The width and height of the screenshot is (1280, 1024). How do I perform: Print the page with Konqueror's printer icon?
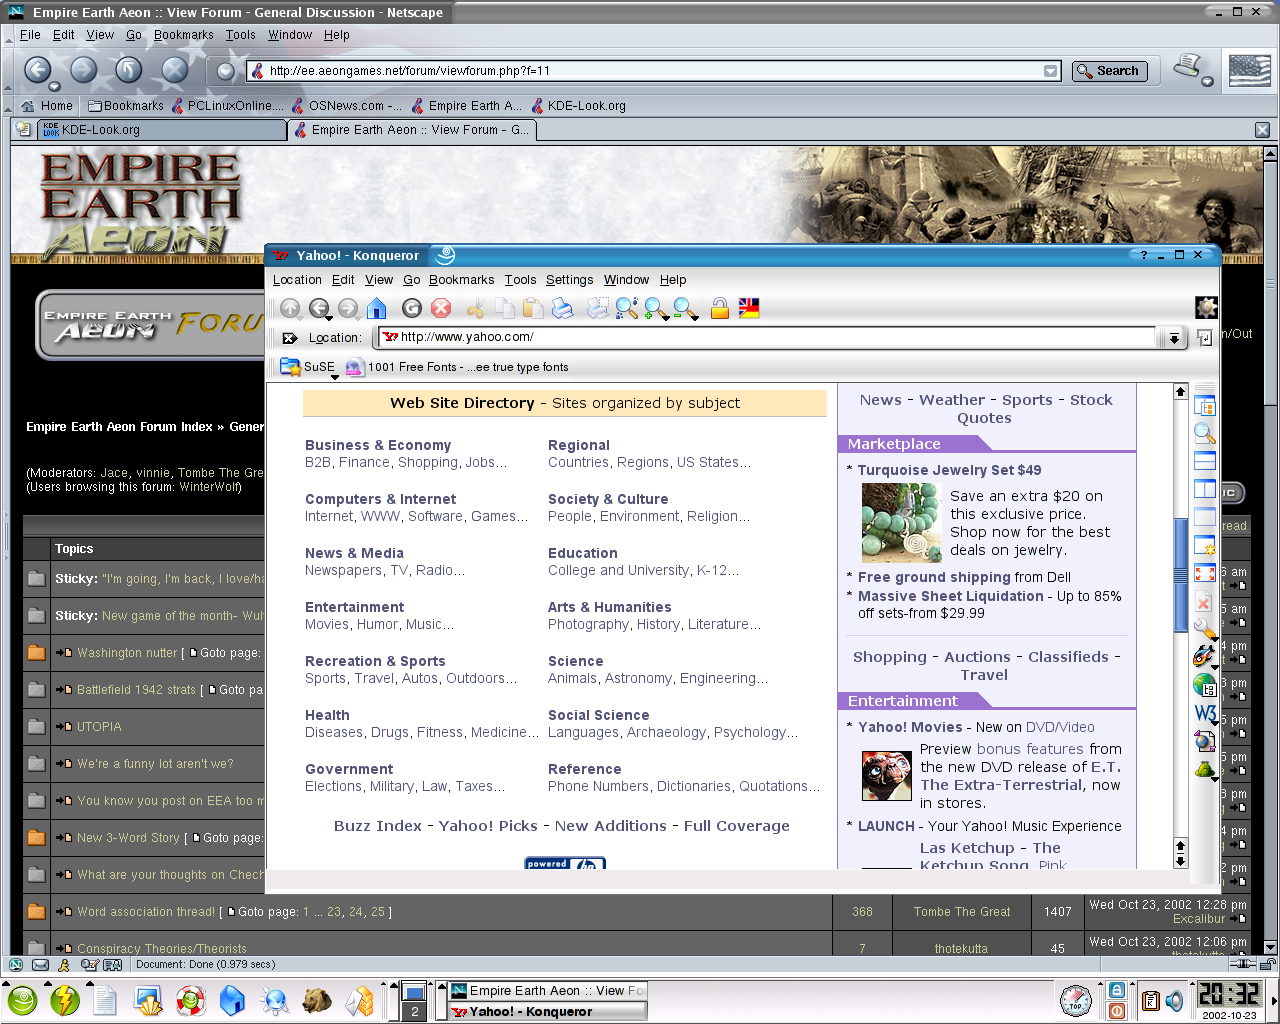click(562, 309)
